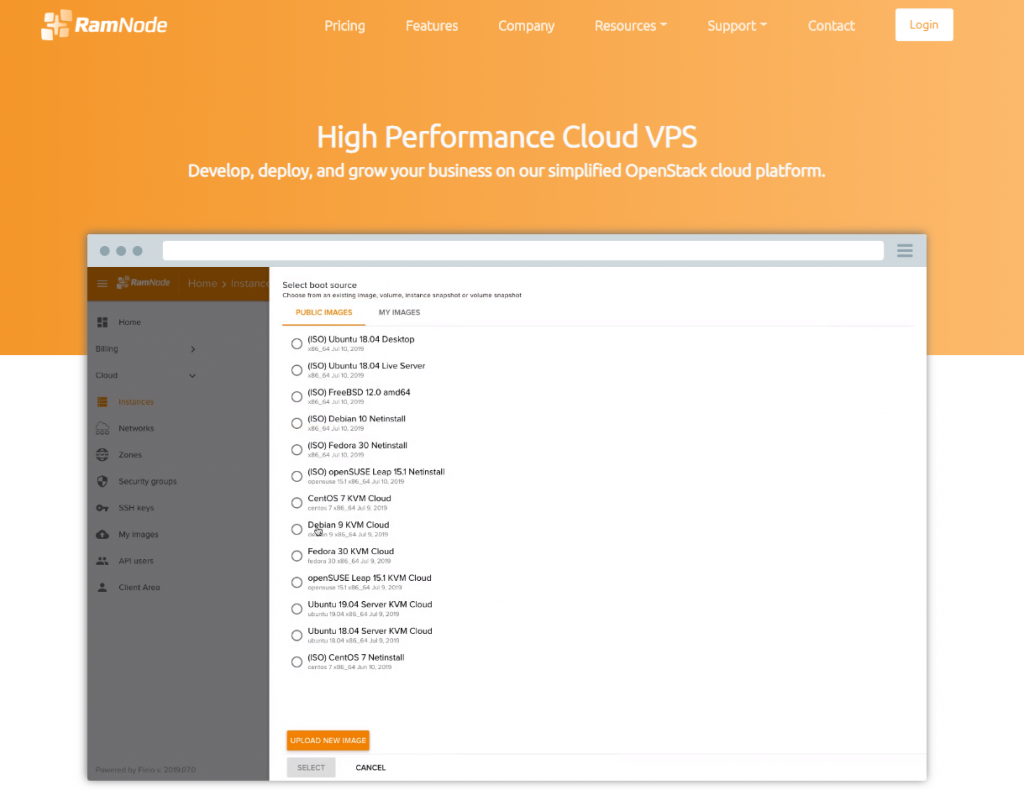This screenshot has height=790, width=1024.
Task: Select Debian 9 KVM Cloud boot source
Action: pos(296,529)
